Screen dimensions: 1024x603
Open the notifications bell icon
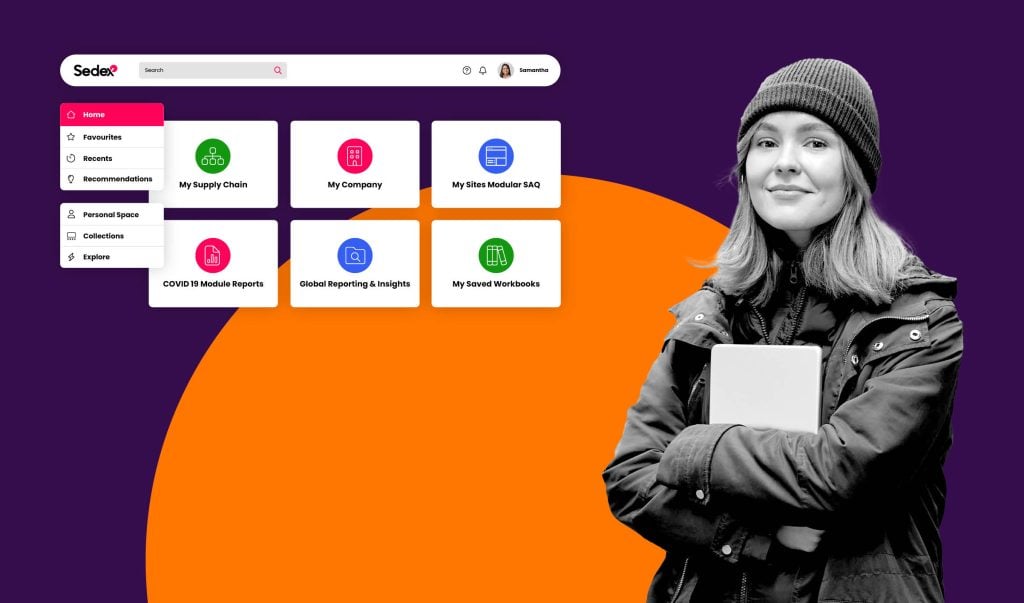coord(483,71)
